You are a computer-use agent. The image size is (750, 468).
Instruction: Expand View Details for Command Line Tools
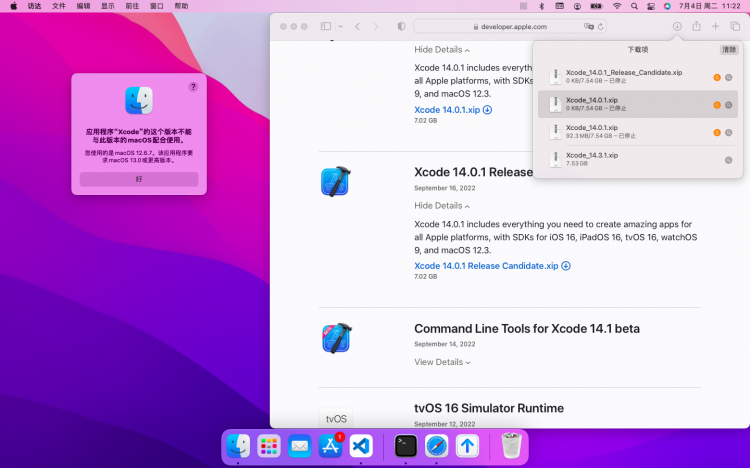tap(442, 362)
